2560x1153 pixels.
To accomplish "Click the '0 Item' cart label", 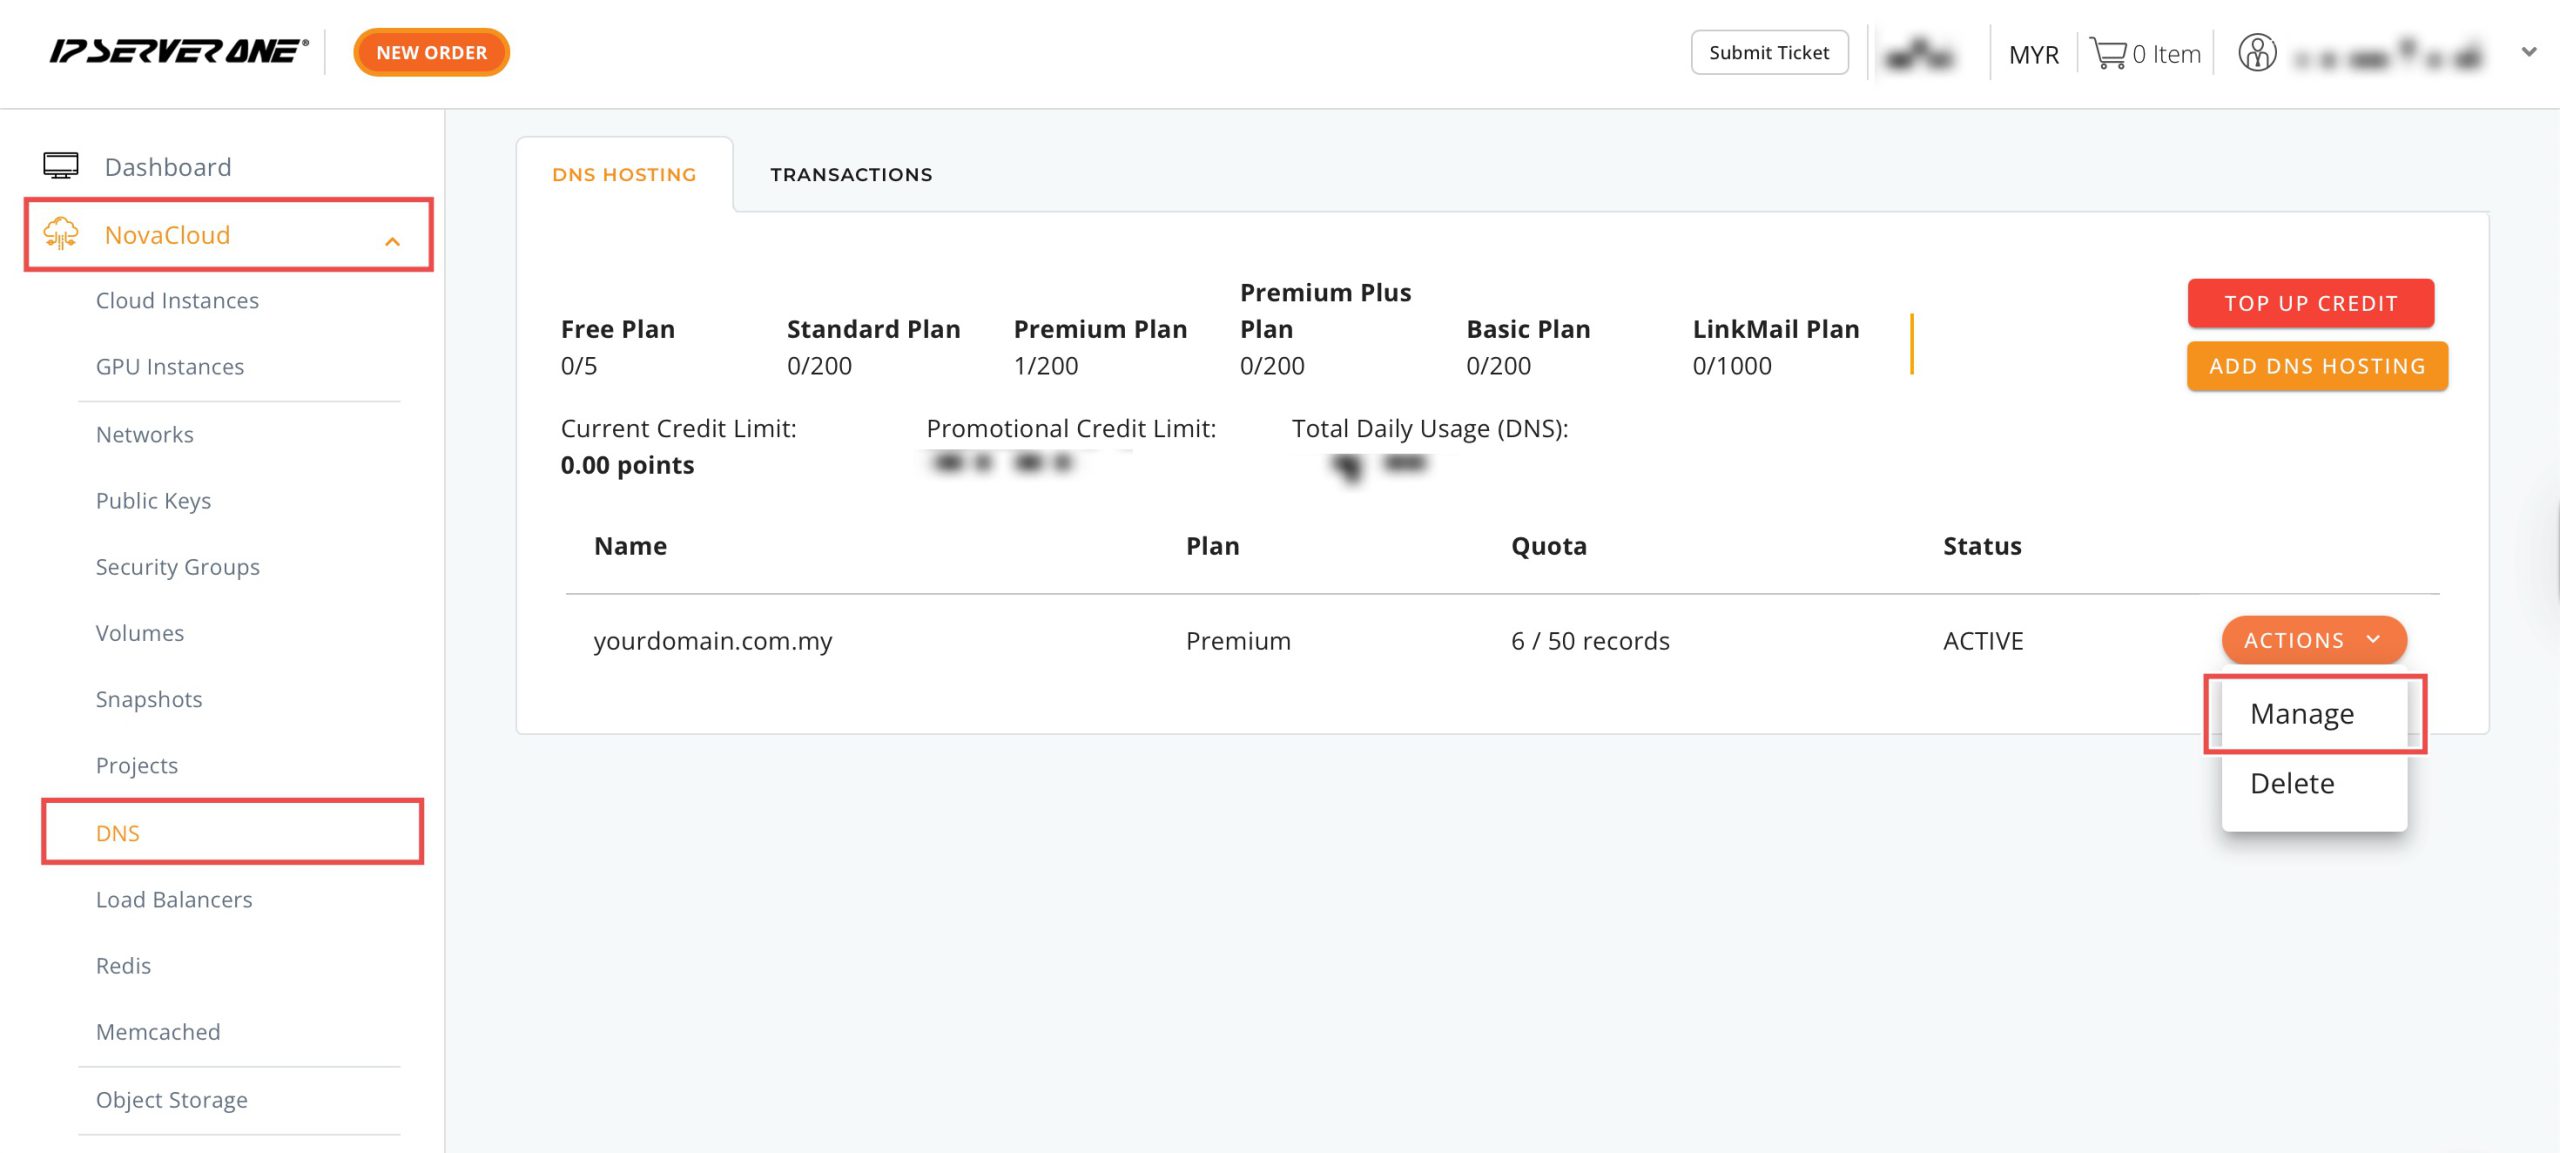I will click(x=2166, y=54).
